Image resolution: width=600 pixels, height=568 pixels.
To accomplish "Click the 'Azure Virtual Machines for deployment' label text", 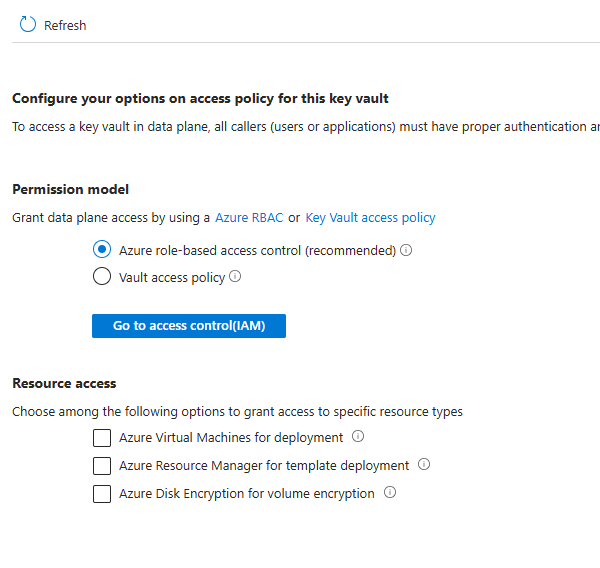I will coord(231,438).
